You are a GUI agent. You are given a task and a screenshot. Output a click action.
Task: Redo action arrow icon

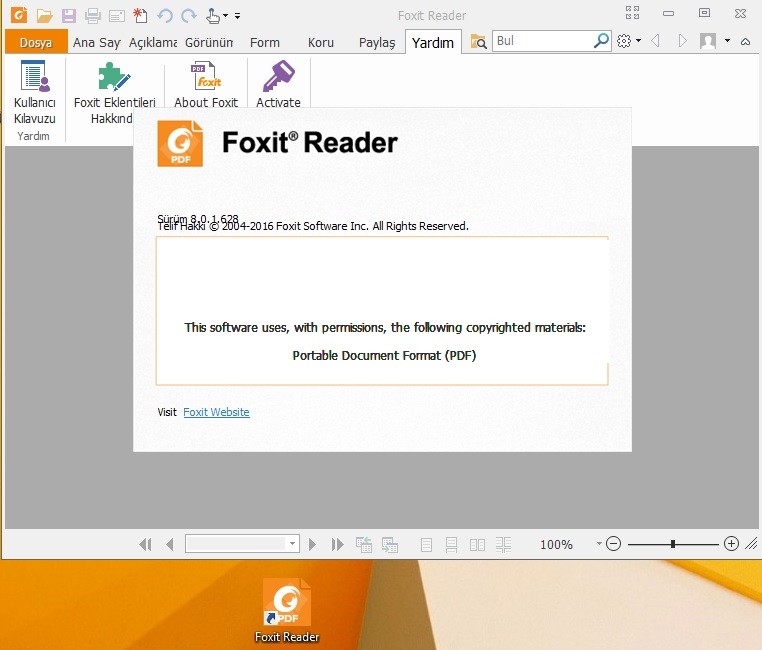pos(189,16)
